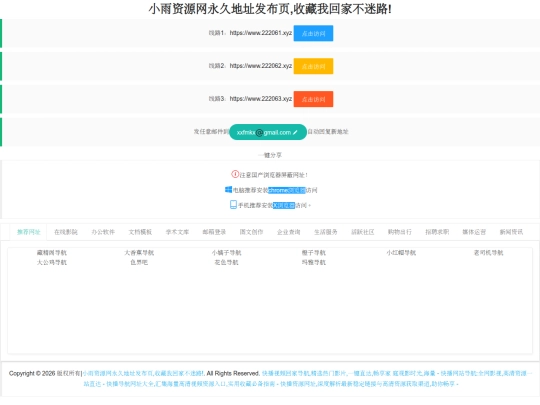Click the 一键分享 share text

(x=270, y=155)
